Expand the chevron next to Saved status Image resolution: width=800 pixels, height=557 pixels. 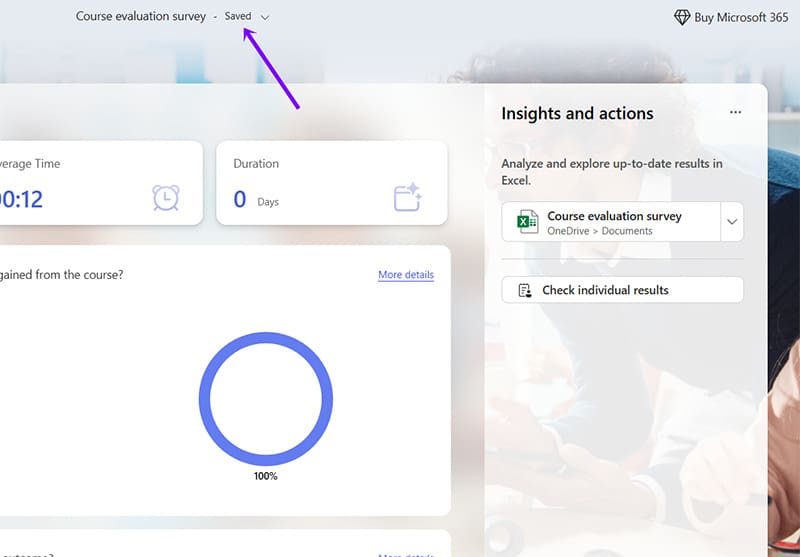click(x=265, y=17)
